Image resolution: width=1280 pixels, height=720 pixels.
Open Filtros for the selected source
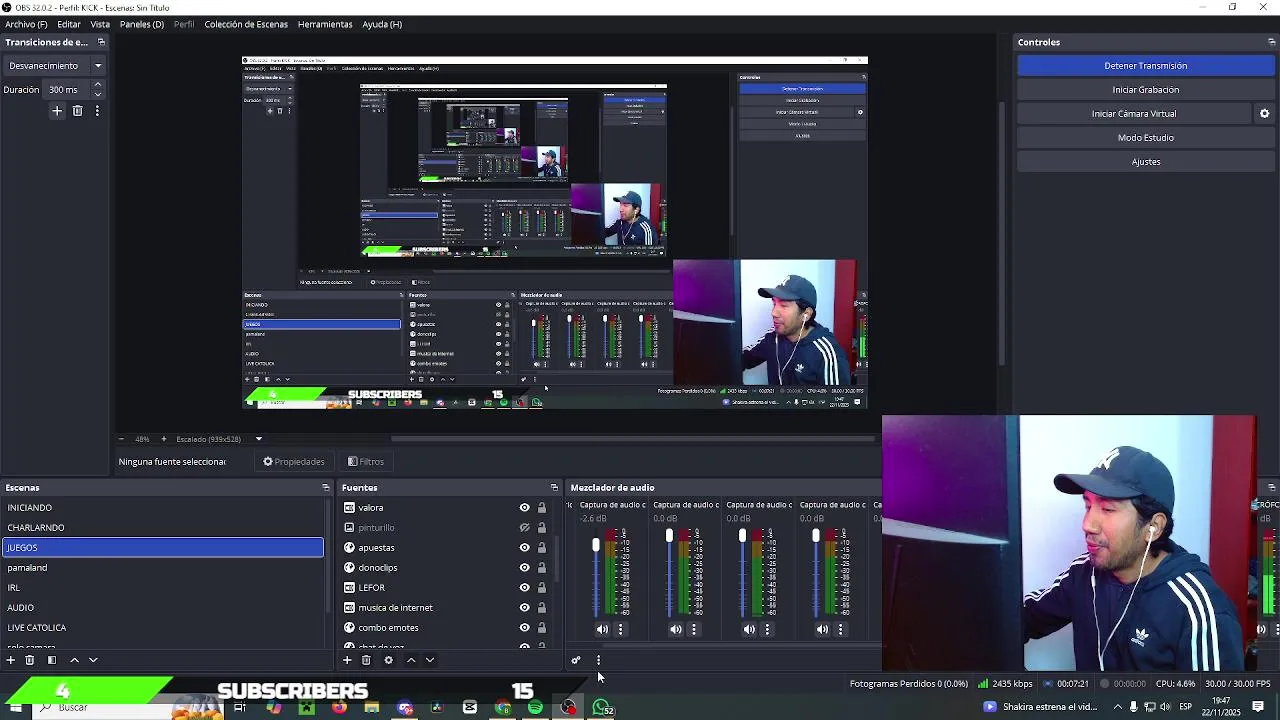[366, 462]
